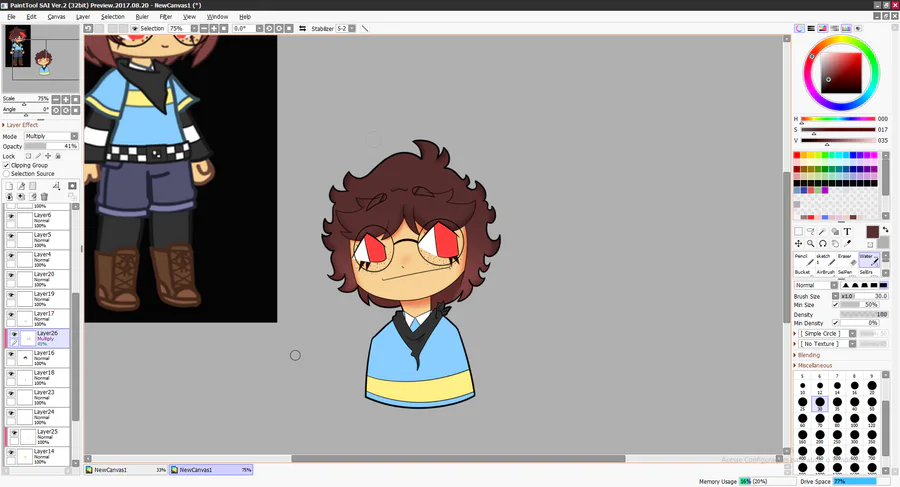This screenshot has height=487, width=900.
Task: Open the rotation angle dropdown in toolbar
Action: (x=259, y=28)
